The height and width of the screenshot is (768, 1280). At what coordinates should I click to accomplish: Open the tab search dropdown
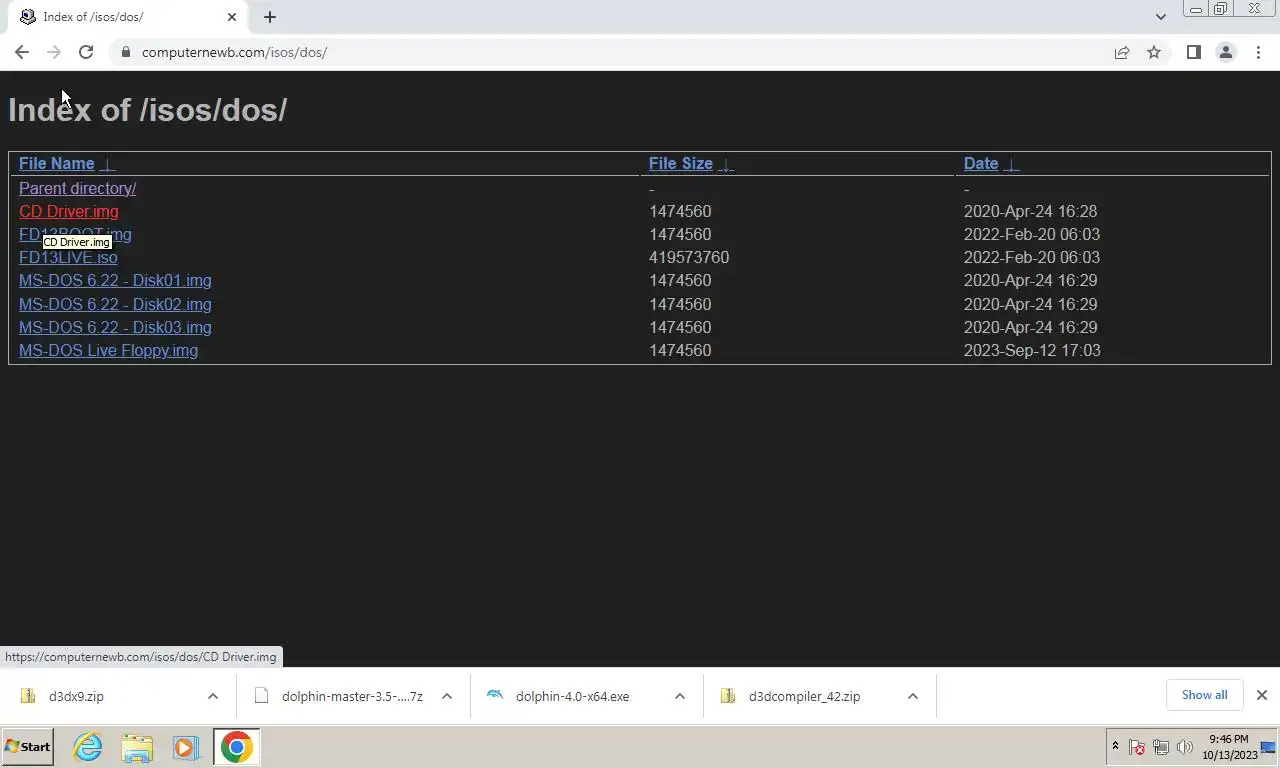click(1160, 17)
